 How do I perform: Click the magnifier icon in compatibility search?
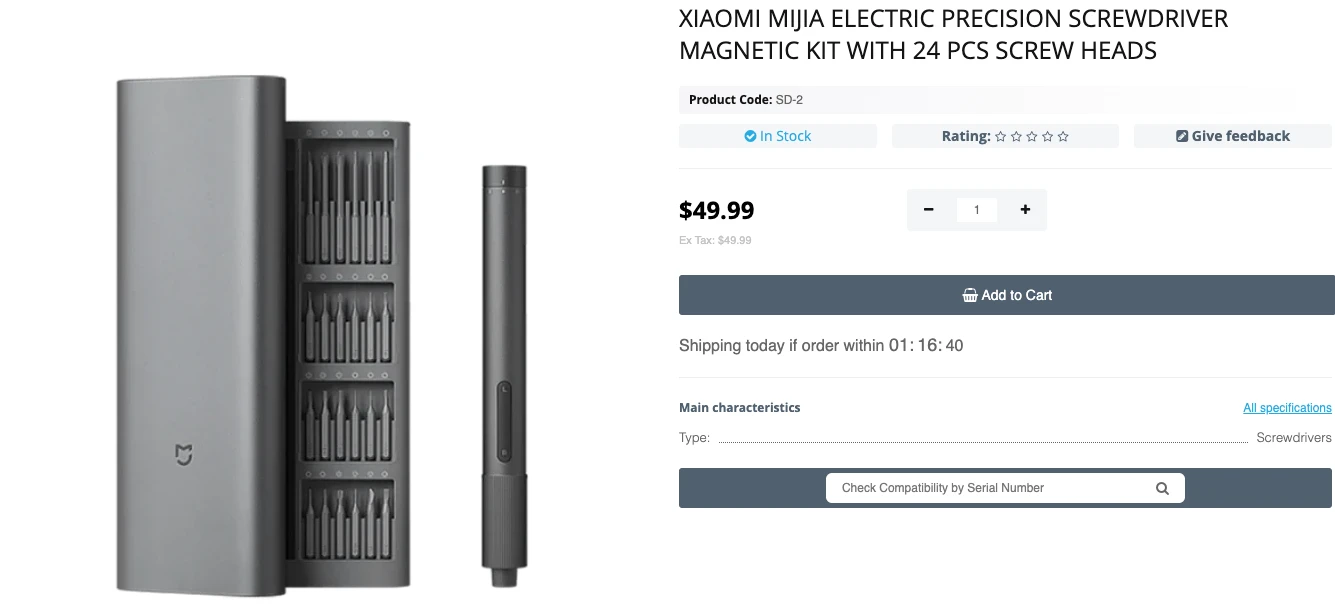1161,488
